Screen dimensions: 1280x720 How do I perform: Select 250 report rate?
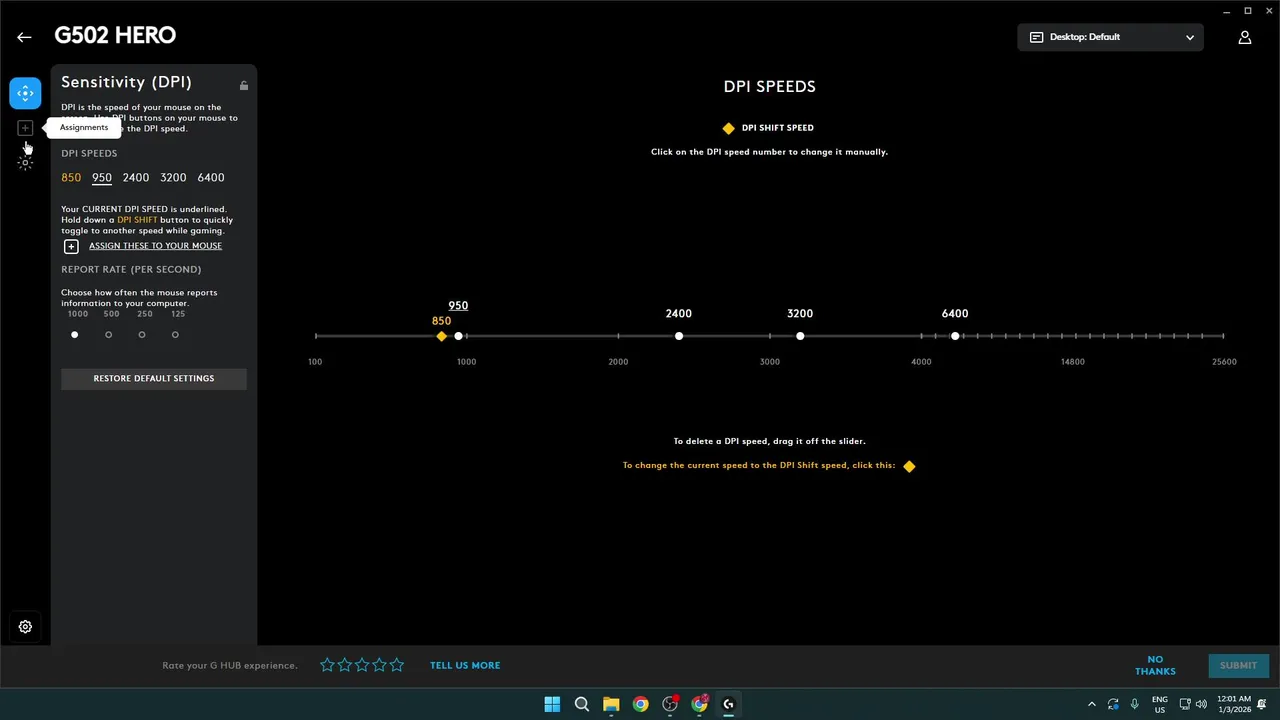pyautogui.click(x=142, y=335)
